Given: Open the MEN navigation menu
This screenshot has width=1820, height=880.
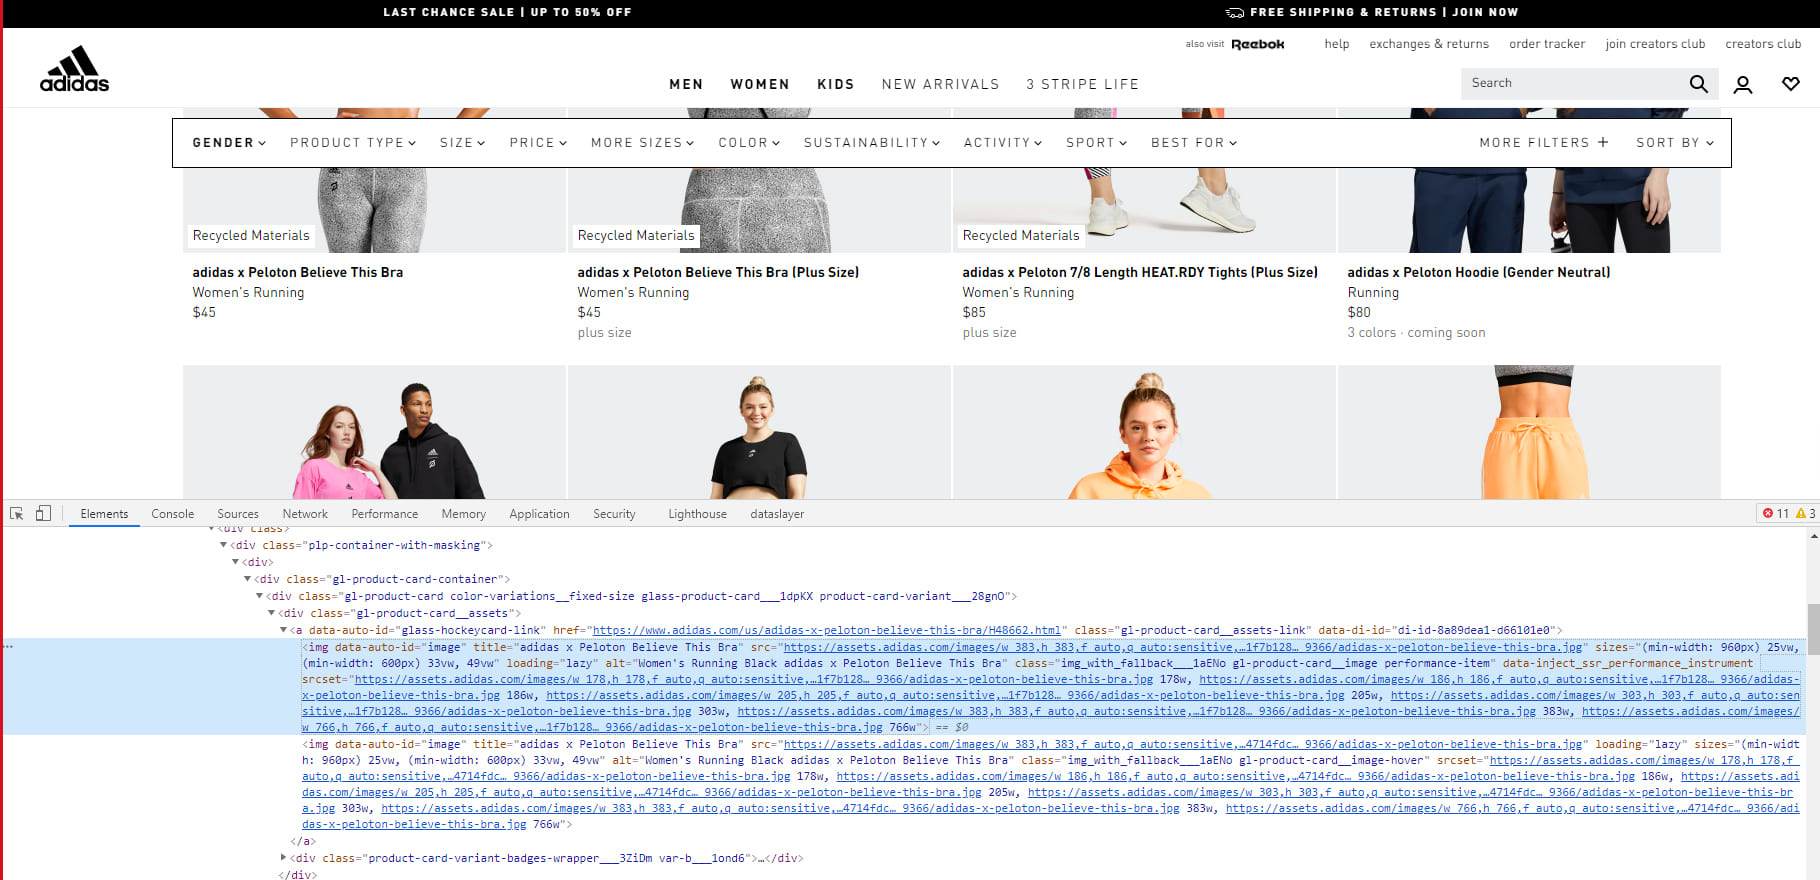Looking at the screenshot, I should 686,84.
